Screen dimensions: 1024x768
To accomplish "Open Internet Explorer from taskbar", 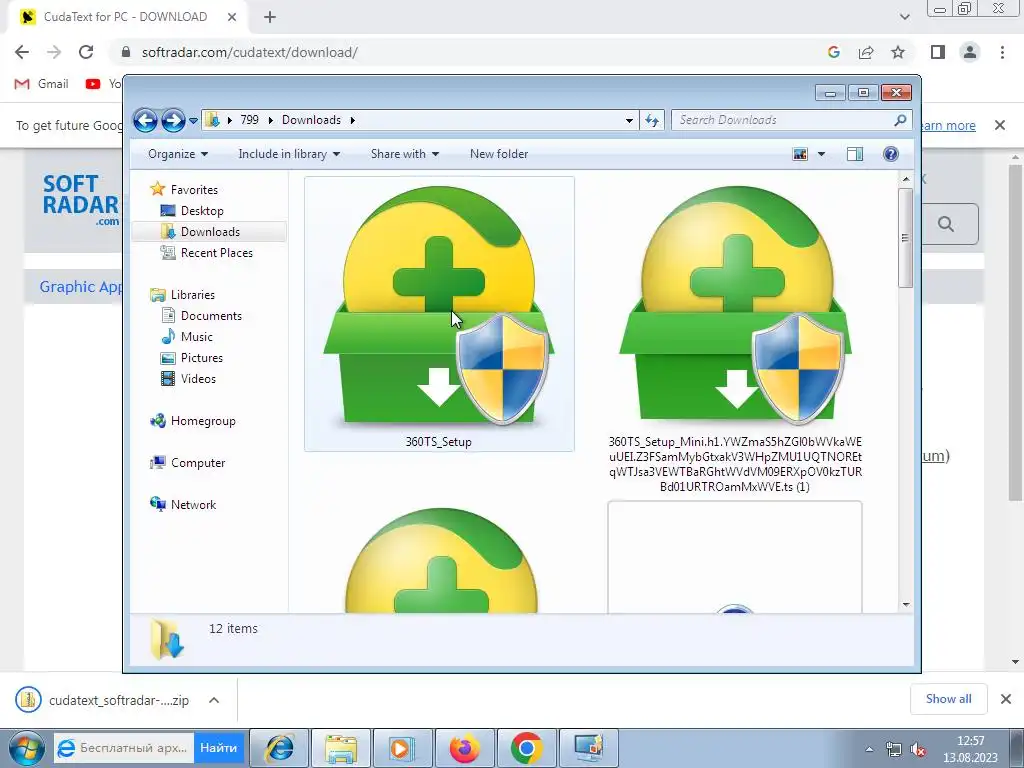I will 280,748.
